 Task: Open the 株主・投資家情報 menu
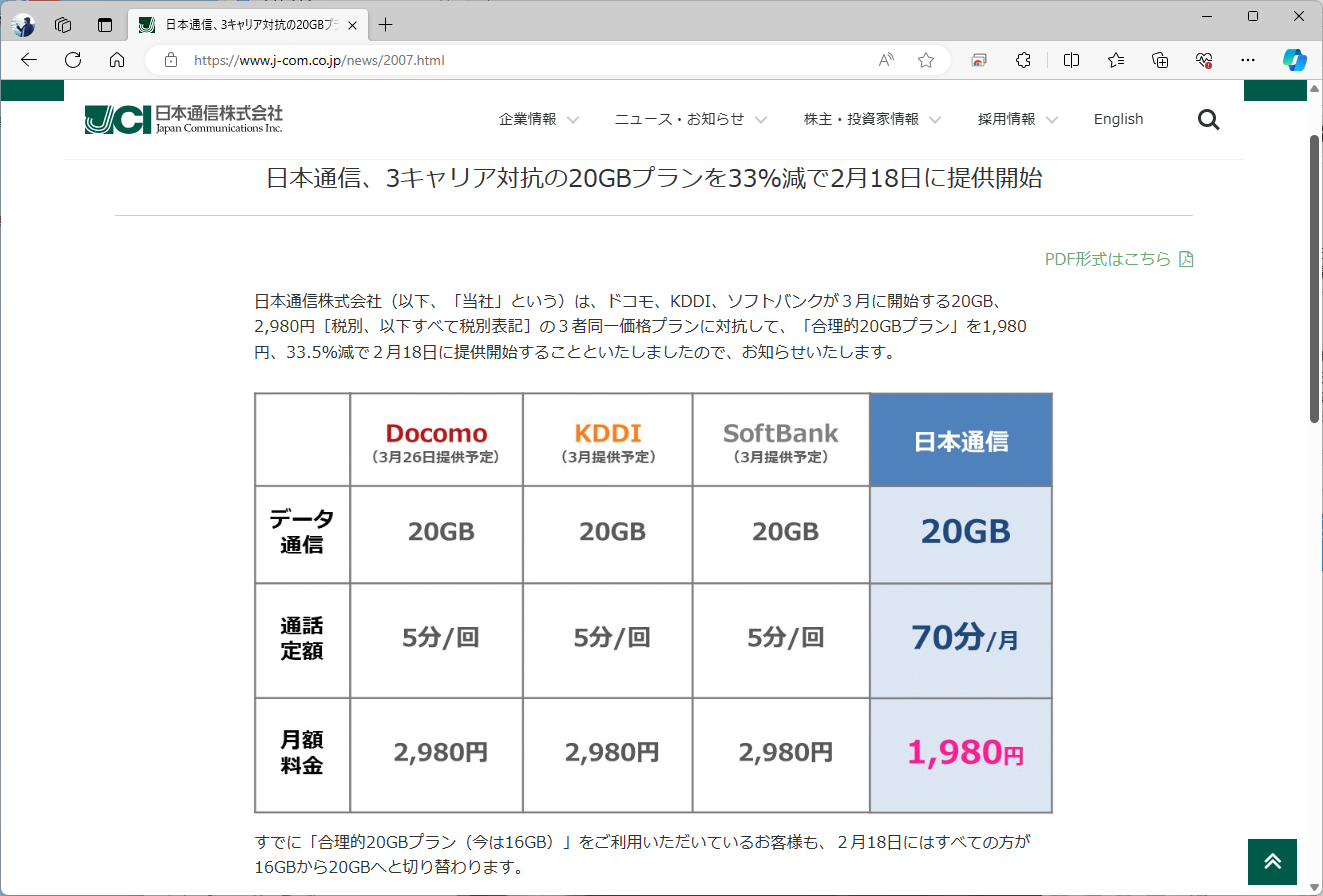pos(861,119)
